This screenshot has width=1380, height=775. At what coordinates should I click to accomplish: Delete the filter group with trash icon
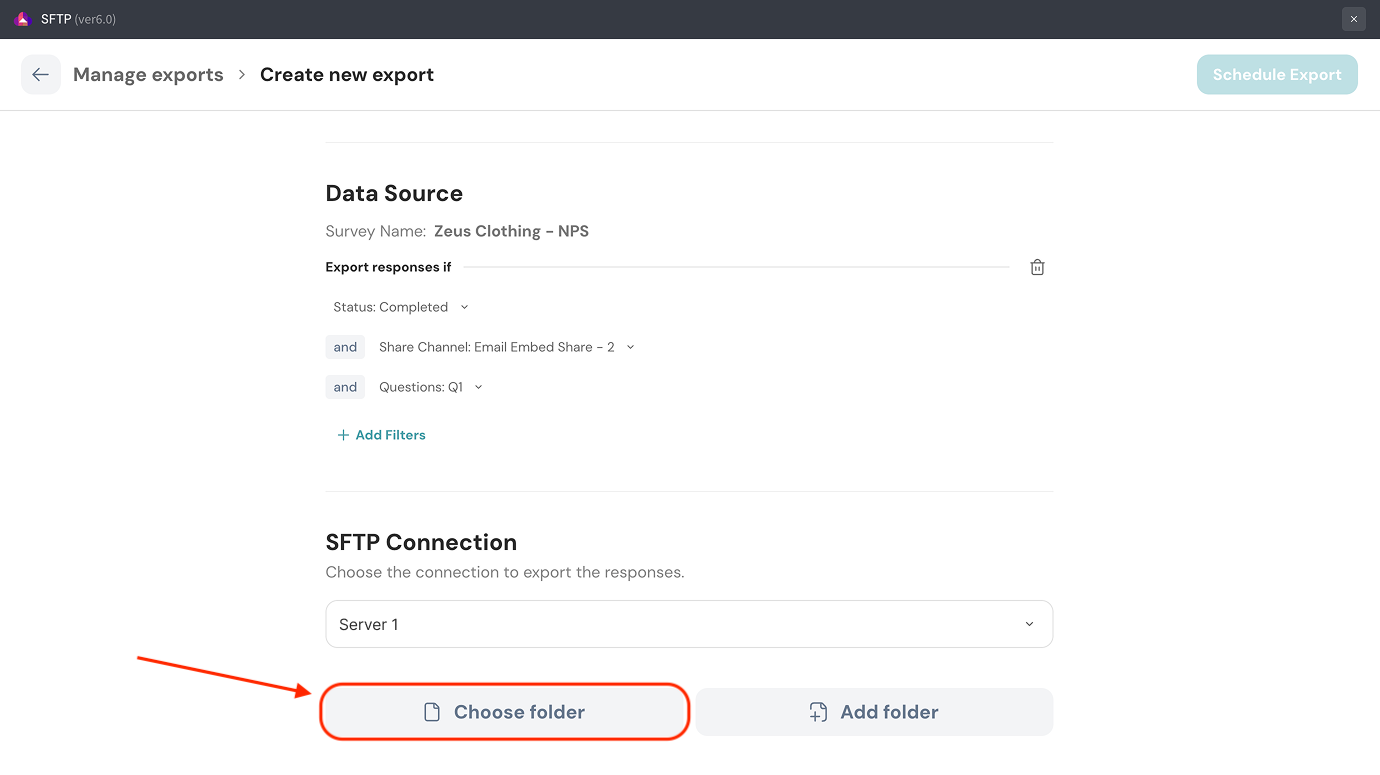(1037, 267)
